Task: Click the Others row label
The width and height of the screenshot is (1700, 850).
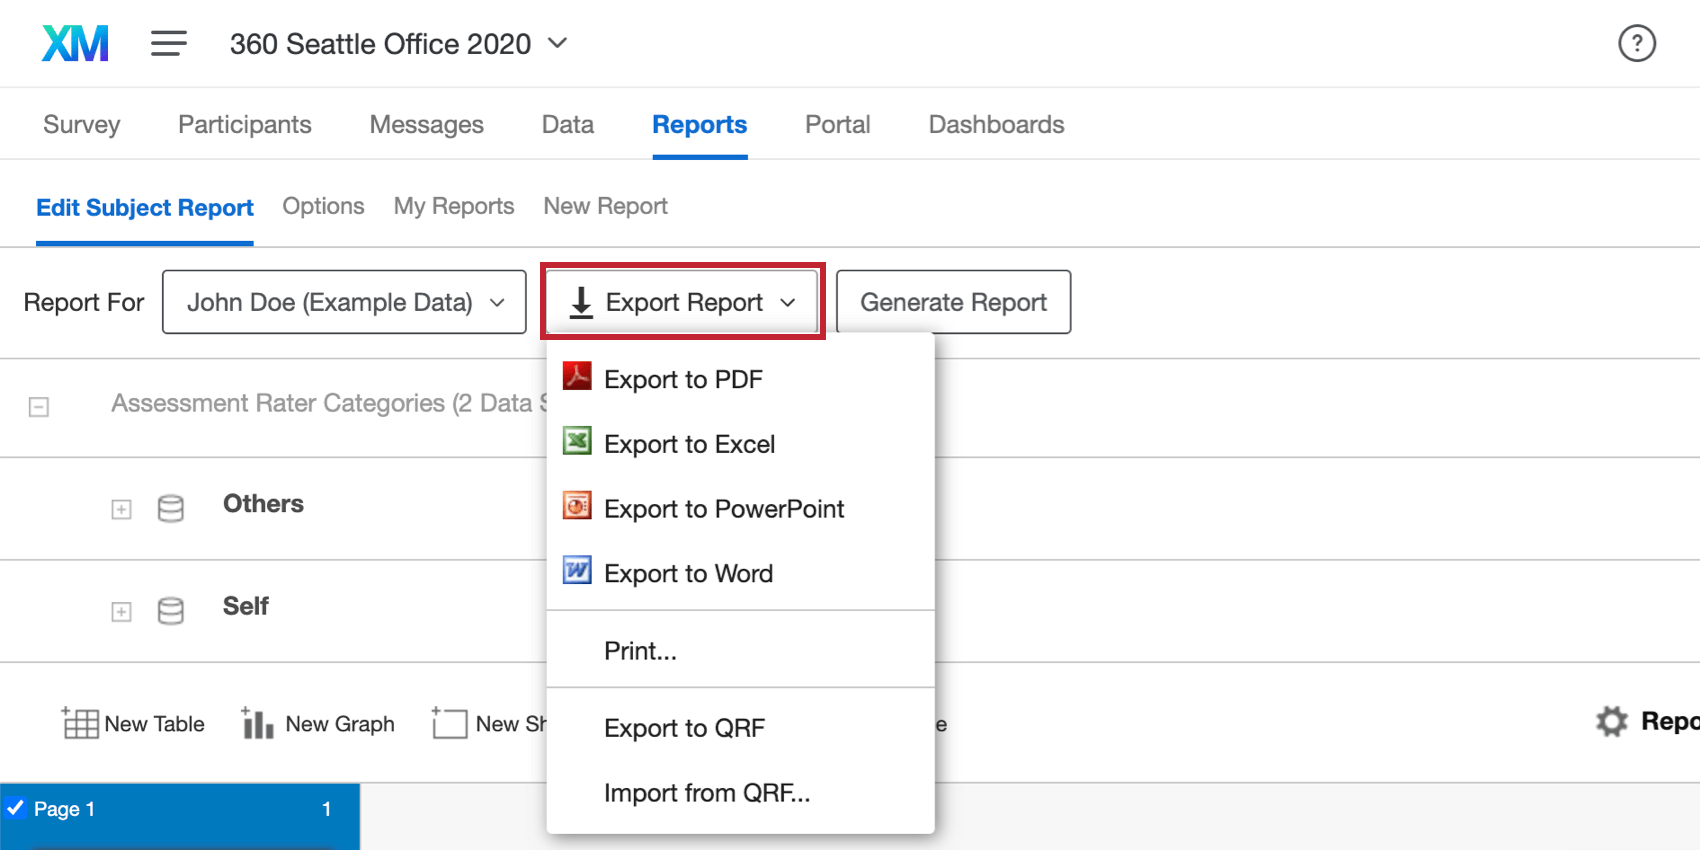Action: [x=263, y=504]
